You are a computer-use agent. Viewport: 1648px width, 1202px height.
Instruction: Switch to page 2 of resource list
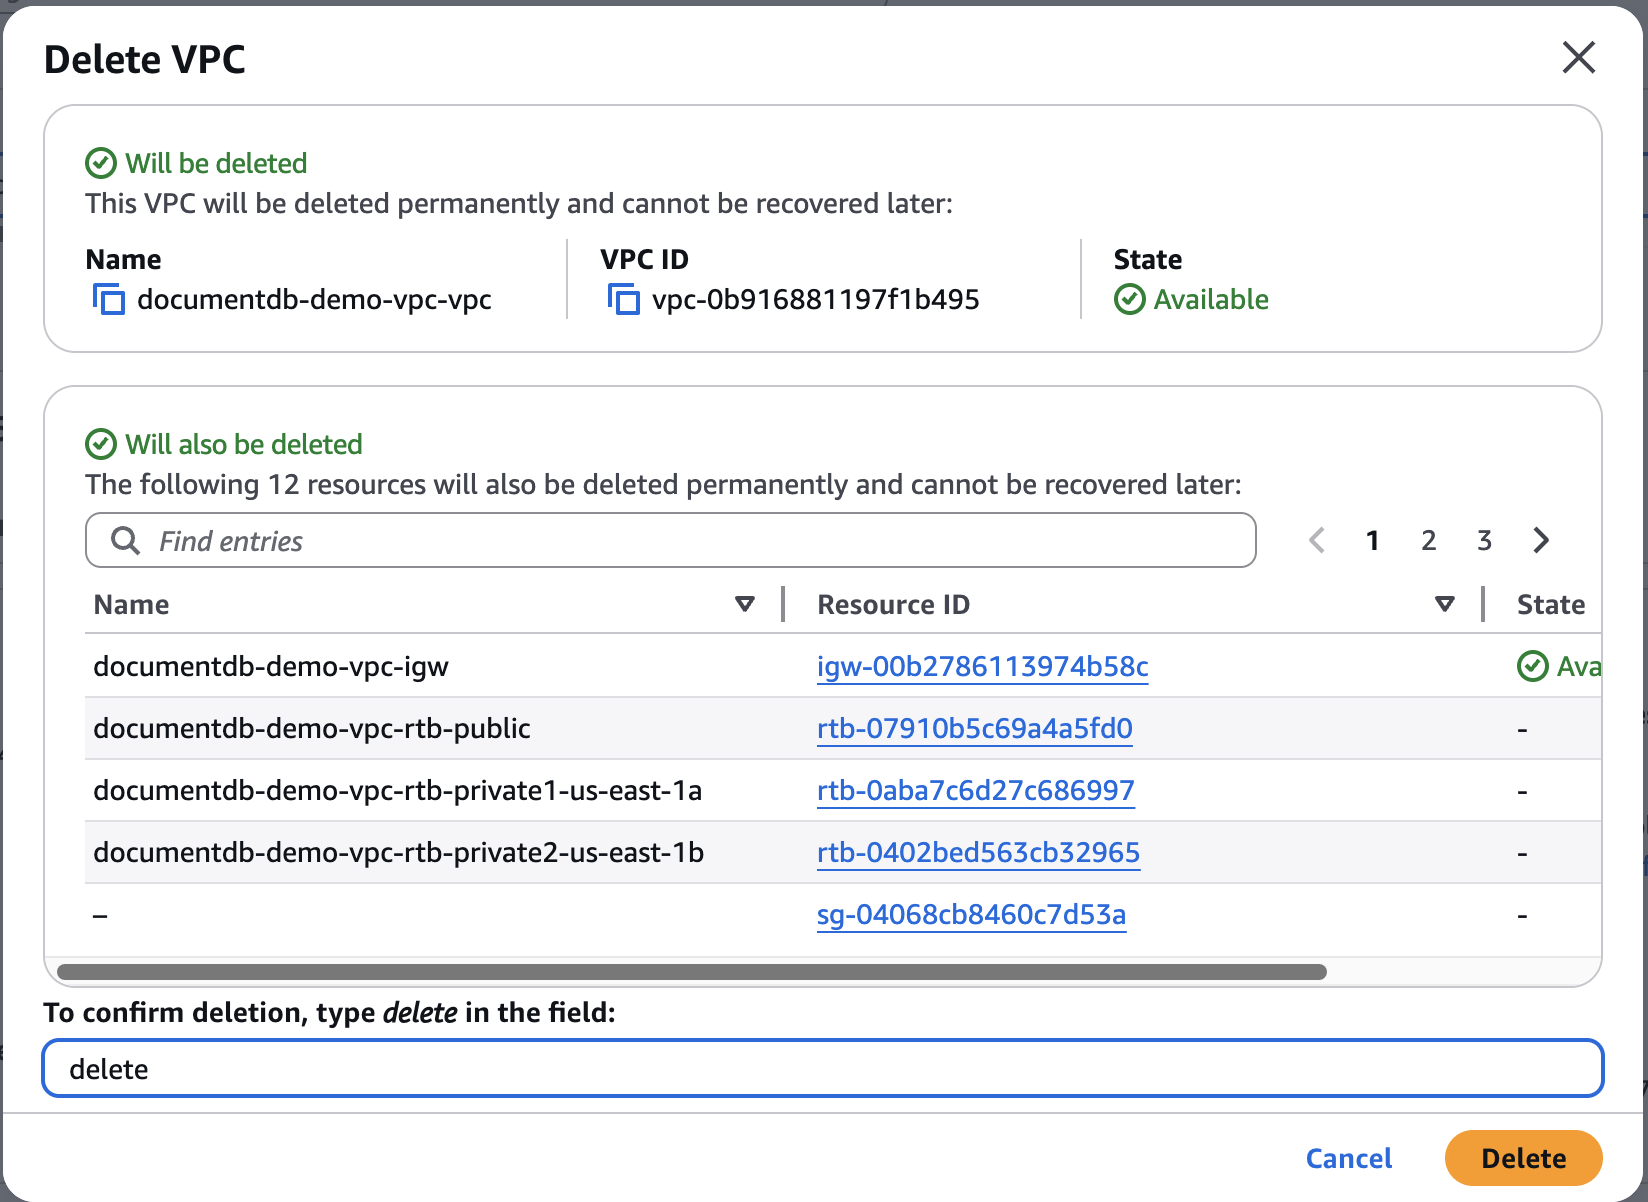click(1429, 541)
